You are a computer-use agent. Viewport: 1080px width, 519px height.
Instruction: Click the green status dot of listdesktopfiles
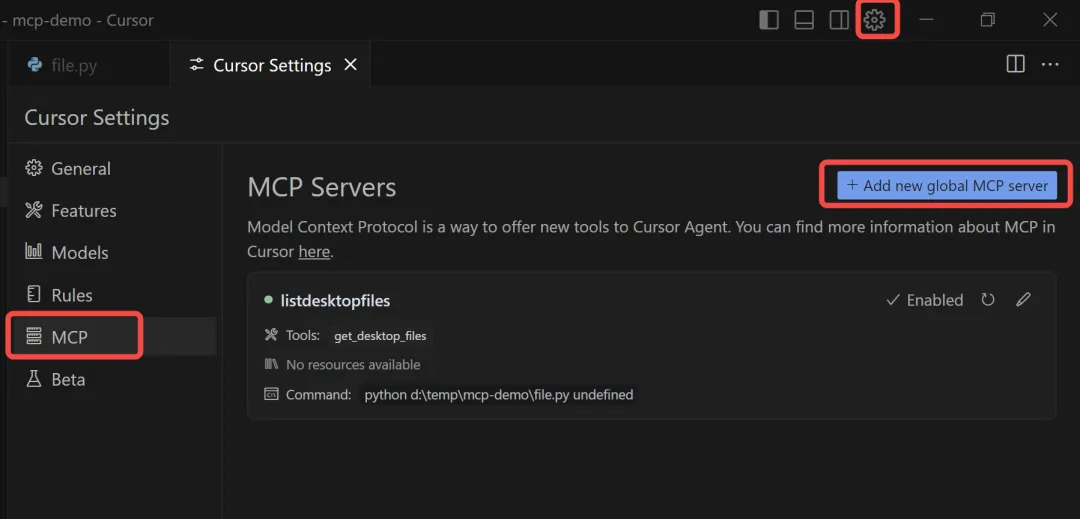(269, 300)
